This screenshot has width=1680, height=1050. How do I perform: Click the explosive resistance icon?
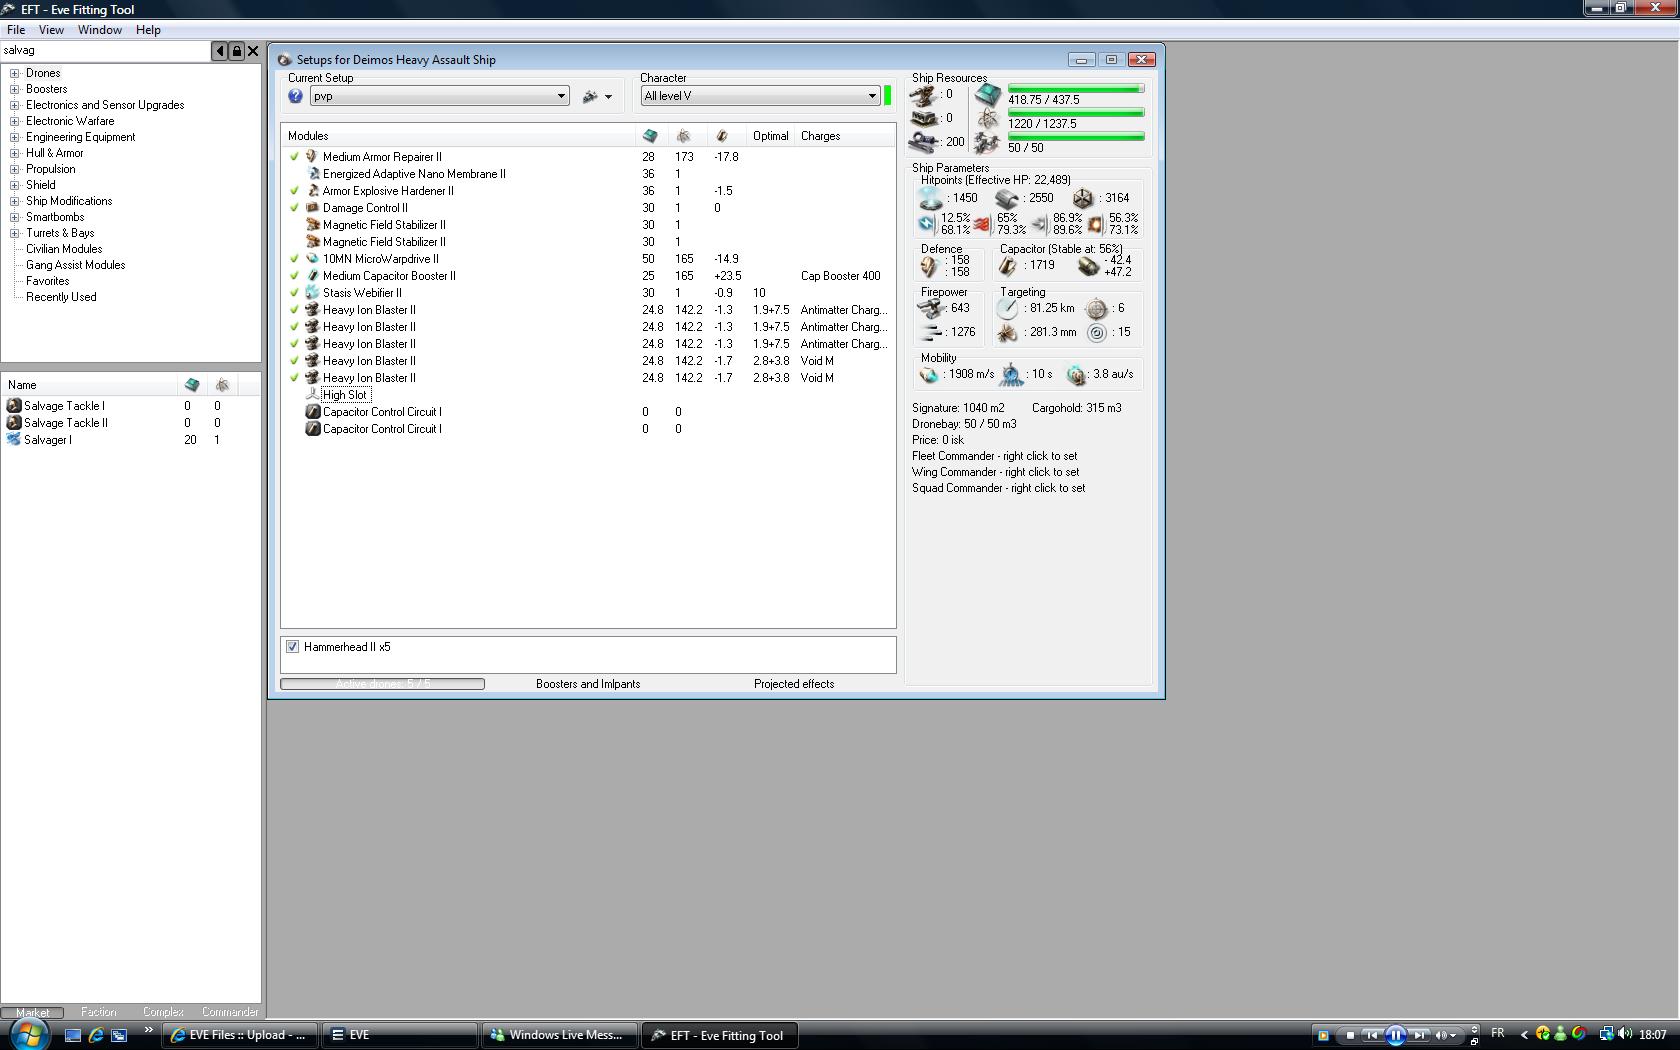click(x=1095, y=224)
